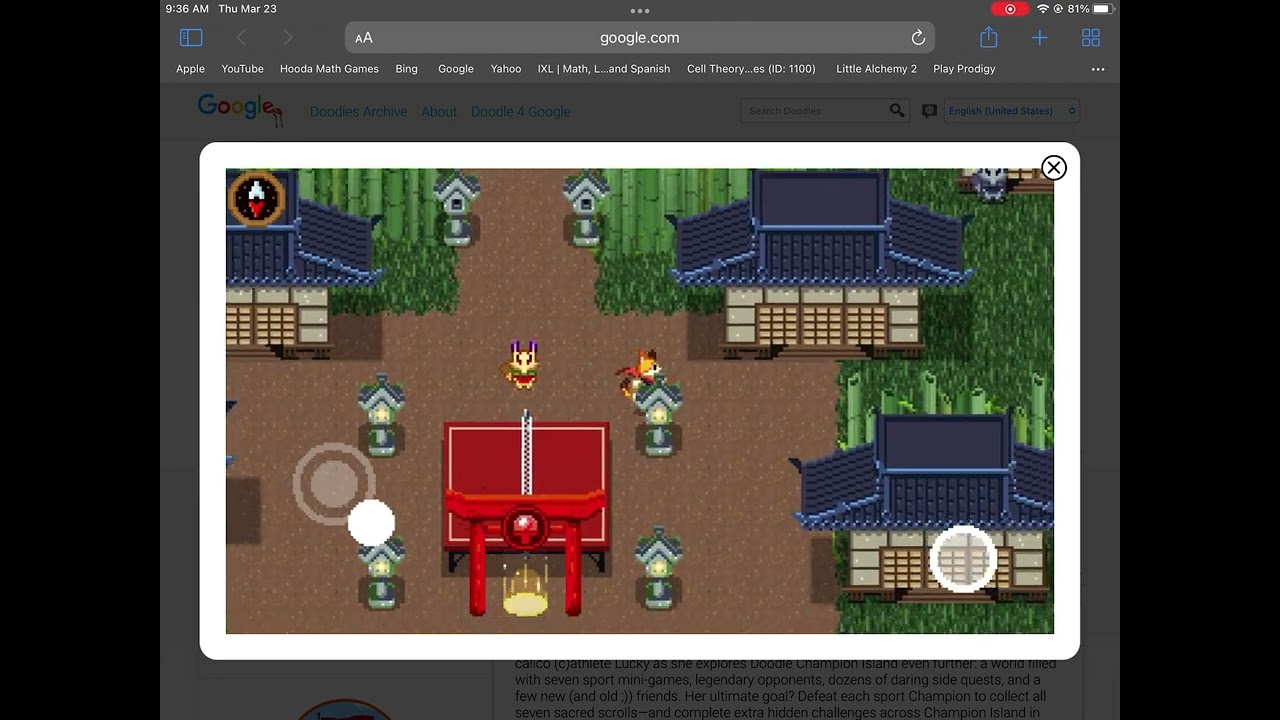Viewport: 1280px width, 720px height.
Task: Tap the purple-eared cat character
Action: tap(522, 363)
